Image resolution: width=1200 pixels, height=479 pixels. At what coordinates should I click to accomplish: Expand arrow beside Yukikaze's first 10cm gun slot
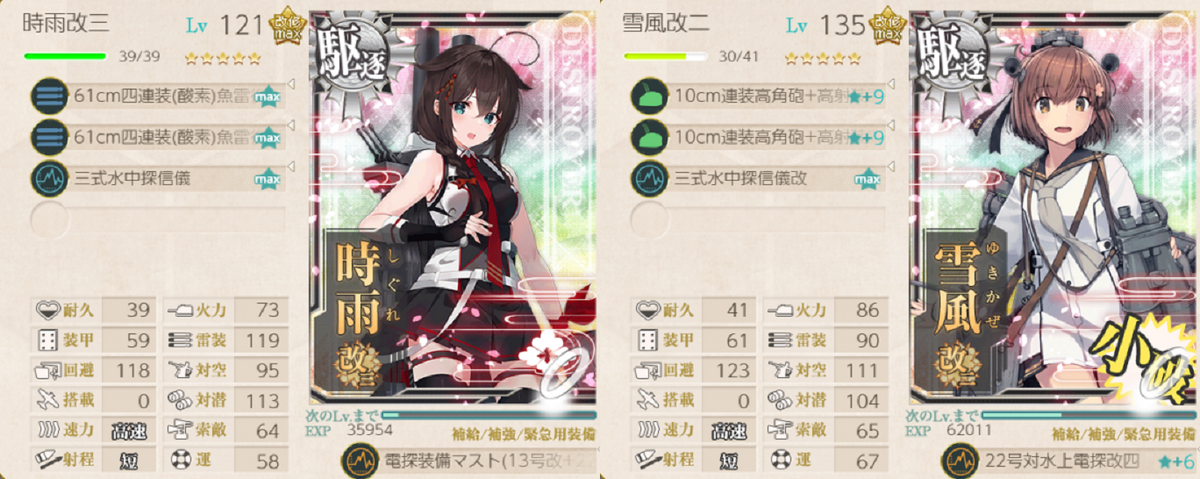pos(890,86)
